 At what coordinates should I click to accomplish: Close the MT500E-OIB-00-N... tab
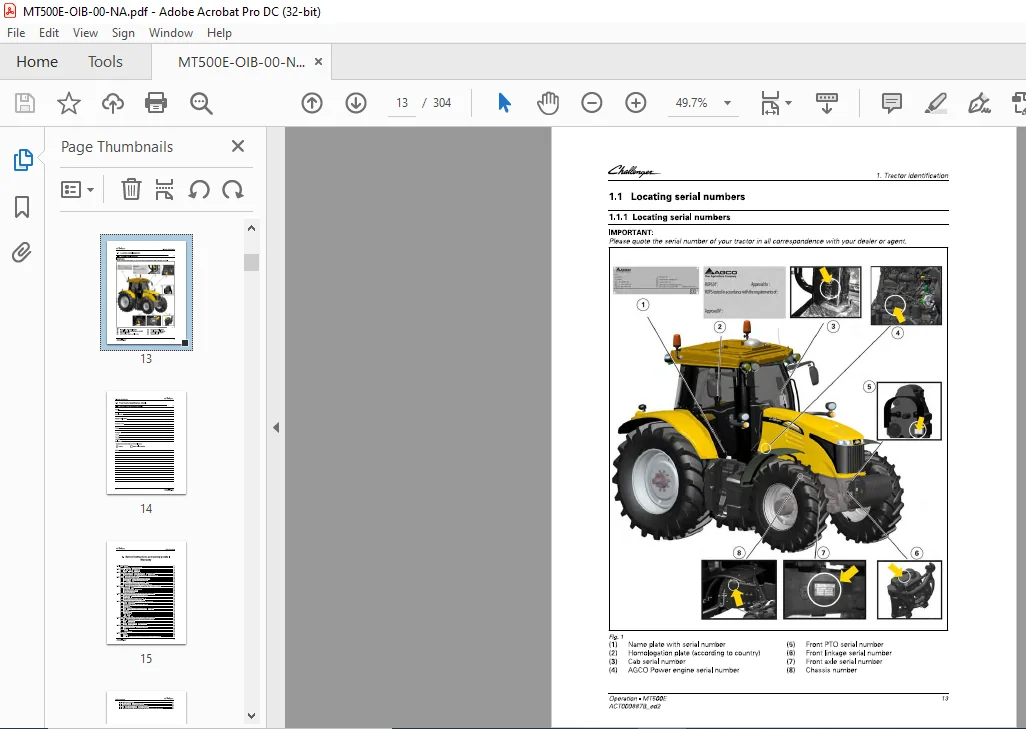coord(319,62)
